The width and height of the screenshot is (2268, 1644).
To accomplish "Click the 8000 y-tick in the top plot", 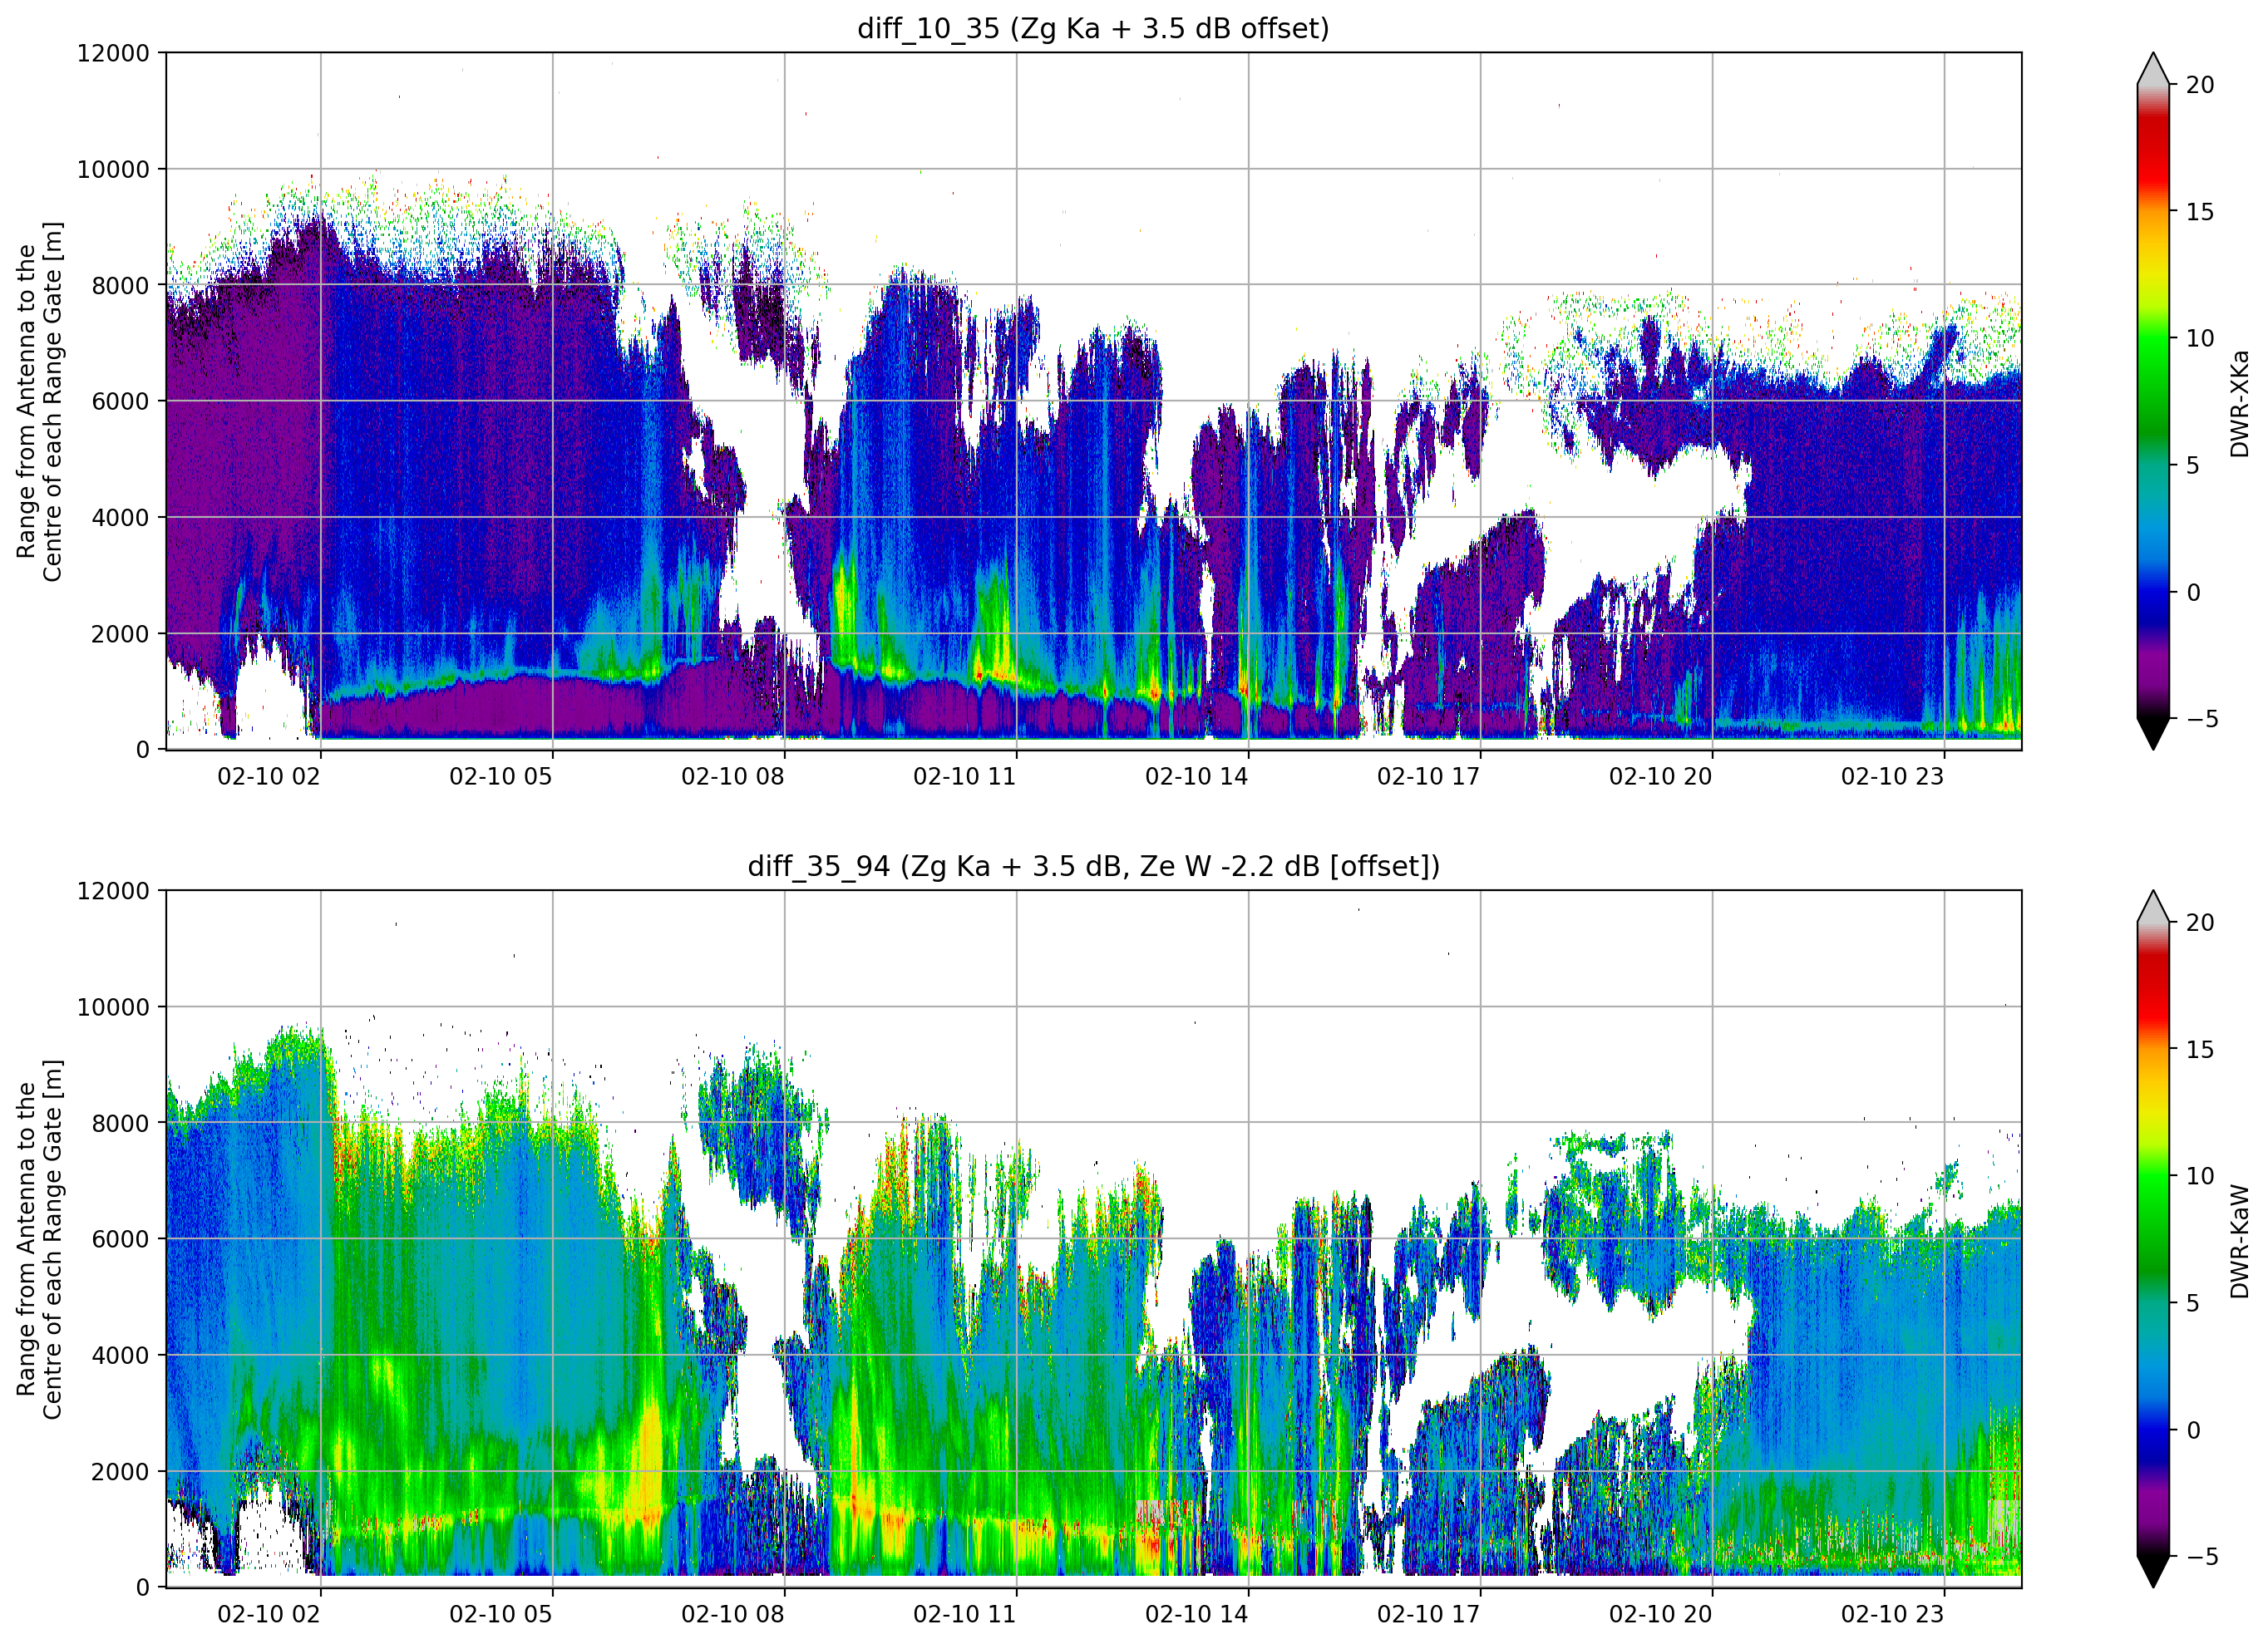I will [120, 285].
